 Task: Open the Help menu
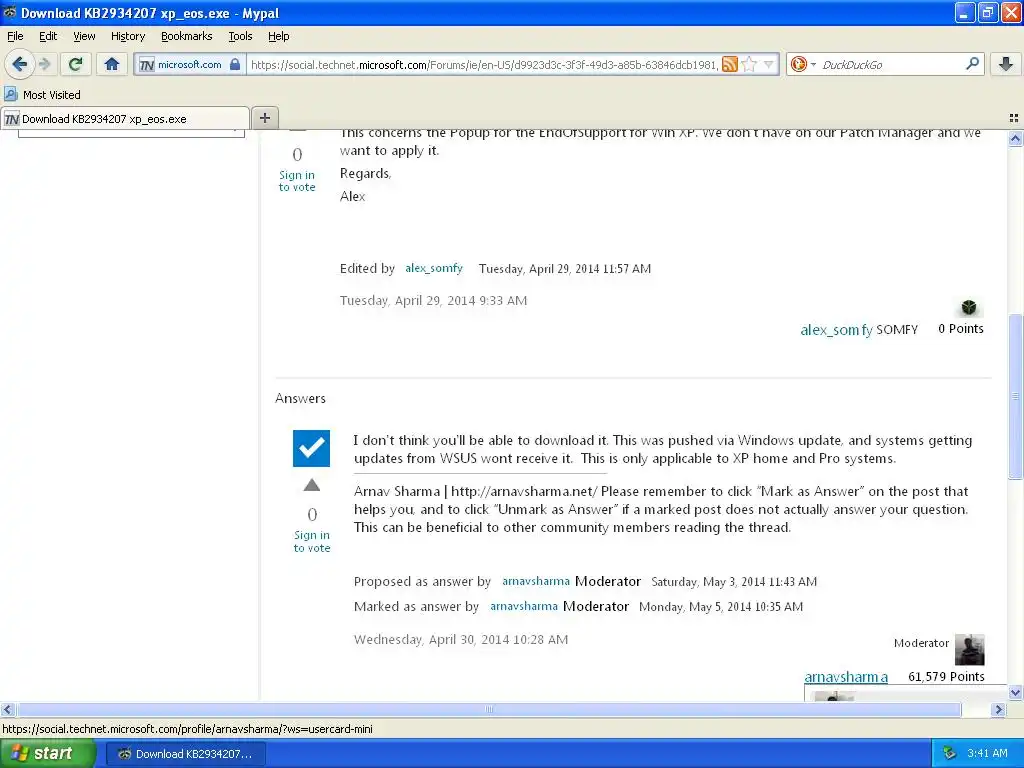pos(278,36)
